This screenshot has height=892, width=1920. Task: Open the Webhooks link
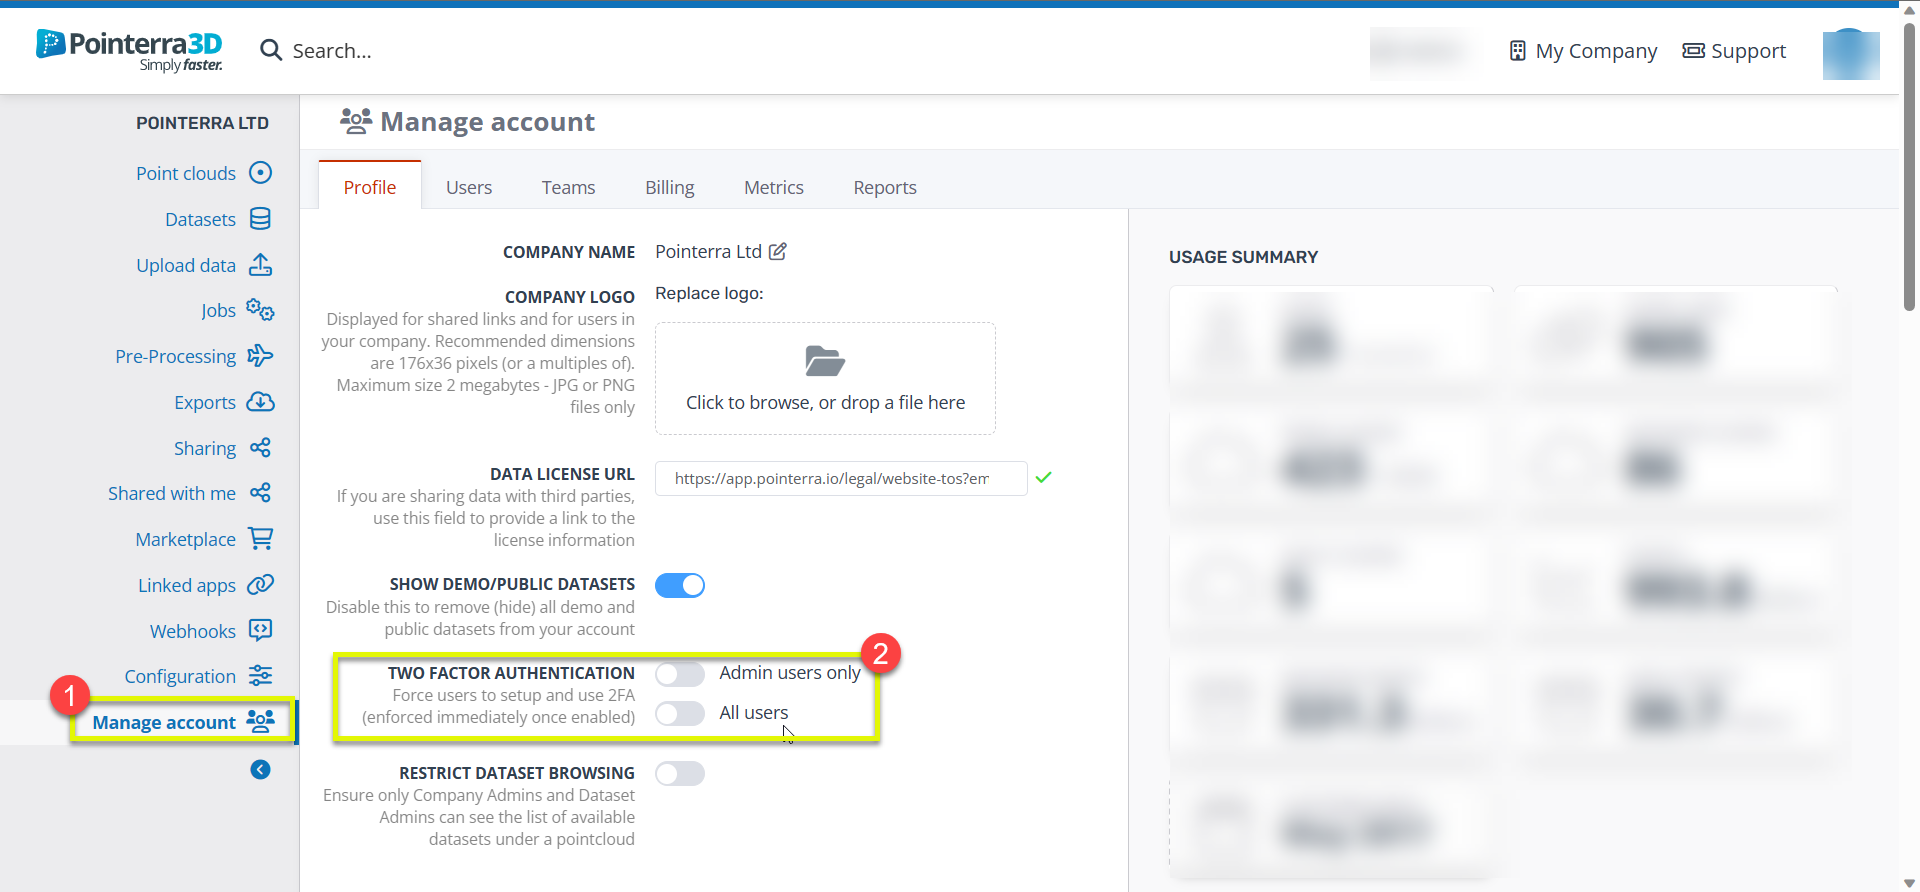point(193,631)
